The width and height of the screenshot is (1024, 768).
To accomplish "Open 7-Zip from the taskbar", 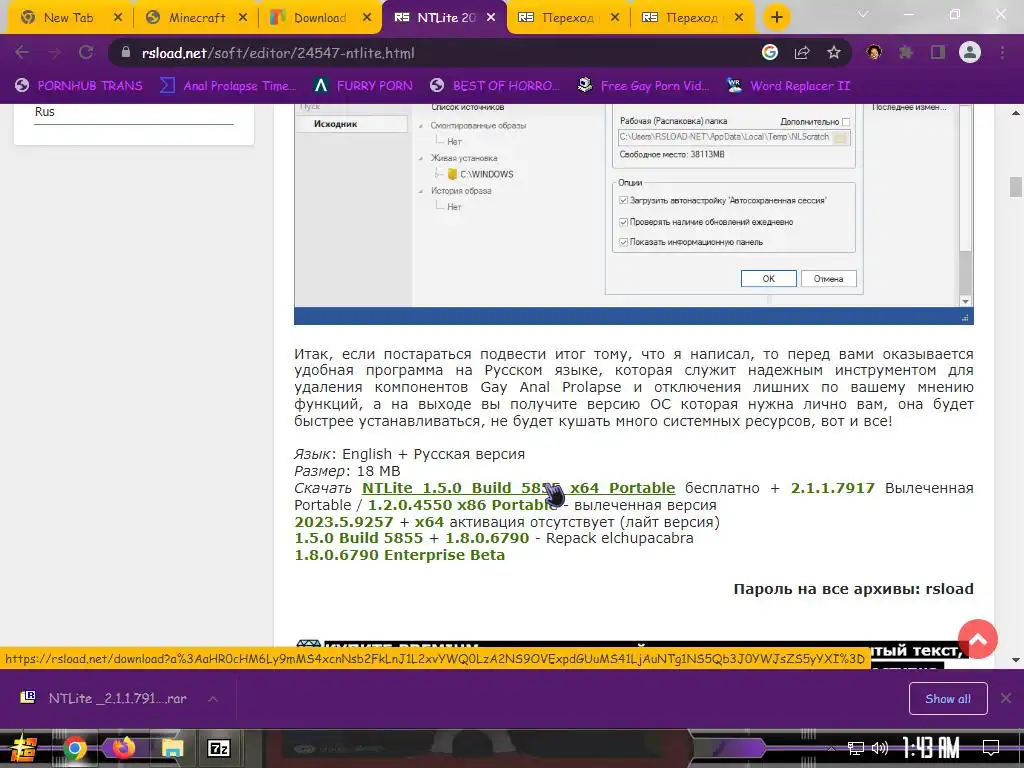I will [219, 748].
